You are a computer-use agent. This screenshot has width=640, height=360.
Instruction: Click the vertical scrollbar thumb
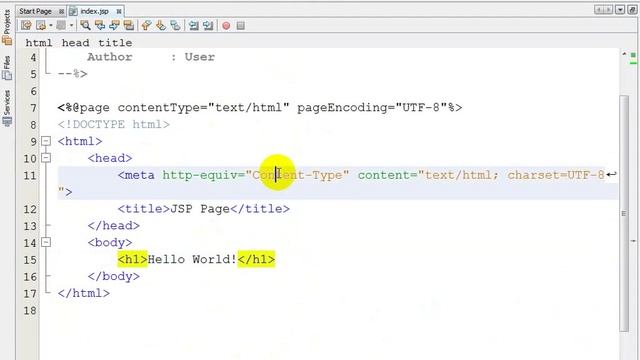(624, 213)
